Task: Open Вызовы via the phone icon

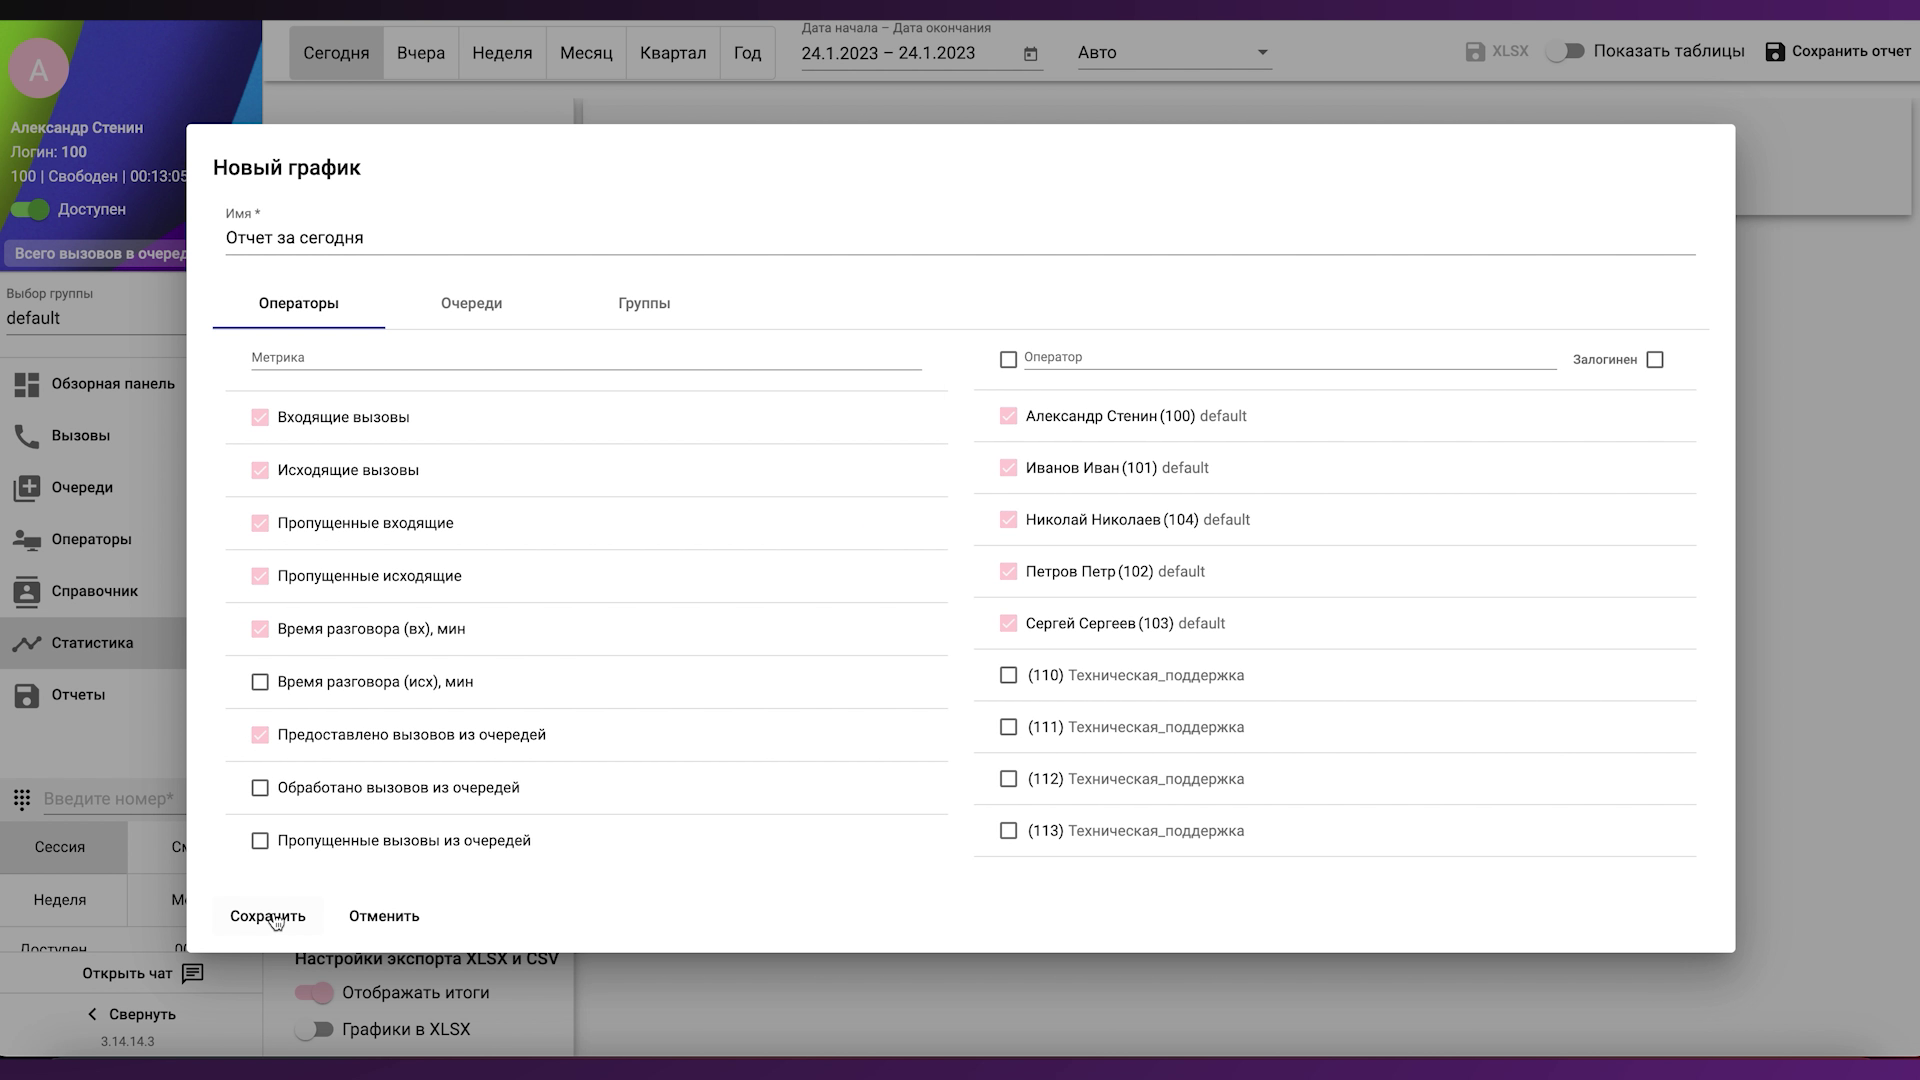Action: point(27,436)
